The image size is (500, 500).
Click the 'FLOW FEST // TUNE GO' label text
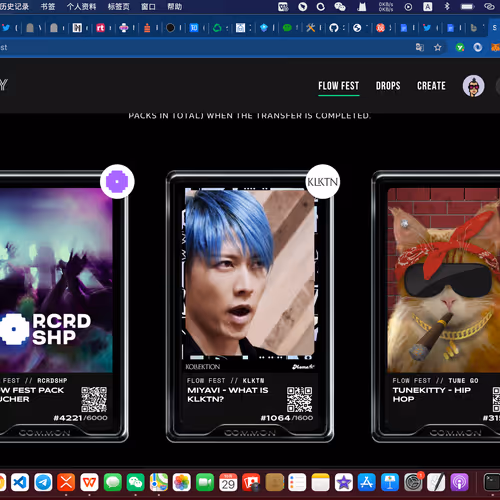pos(435,381)
